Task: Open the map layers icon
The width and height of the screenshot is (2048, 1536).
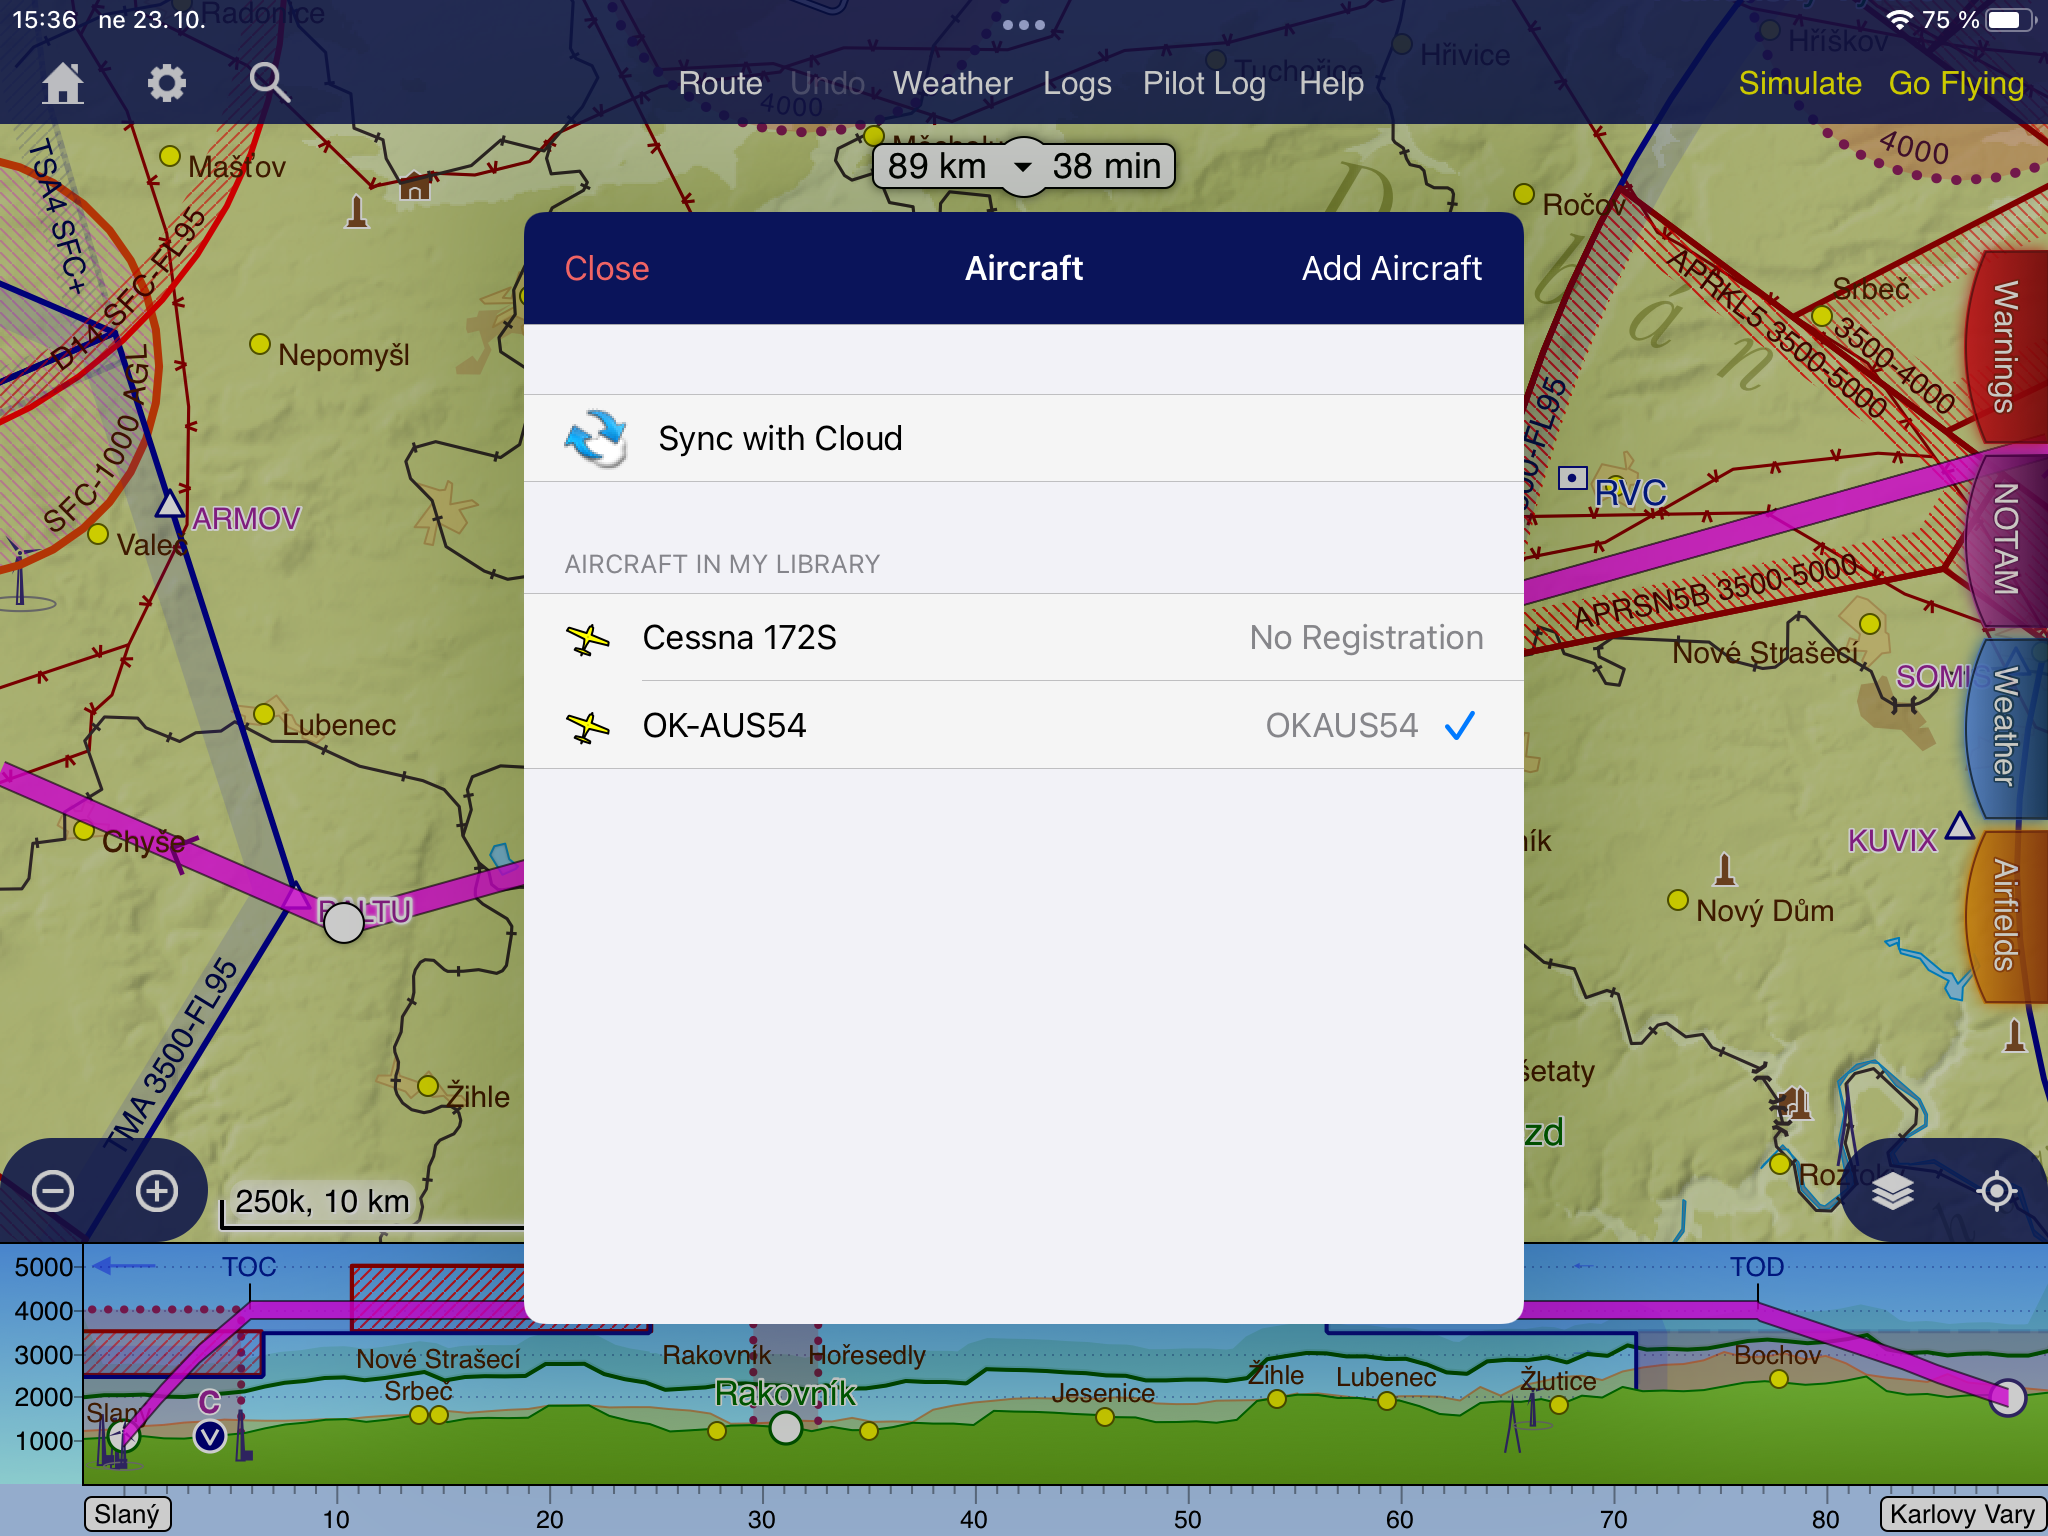Action: point(1892,1191)
